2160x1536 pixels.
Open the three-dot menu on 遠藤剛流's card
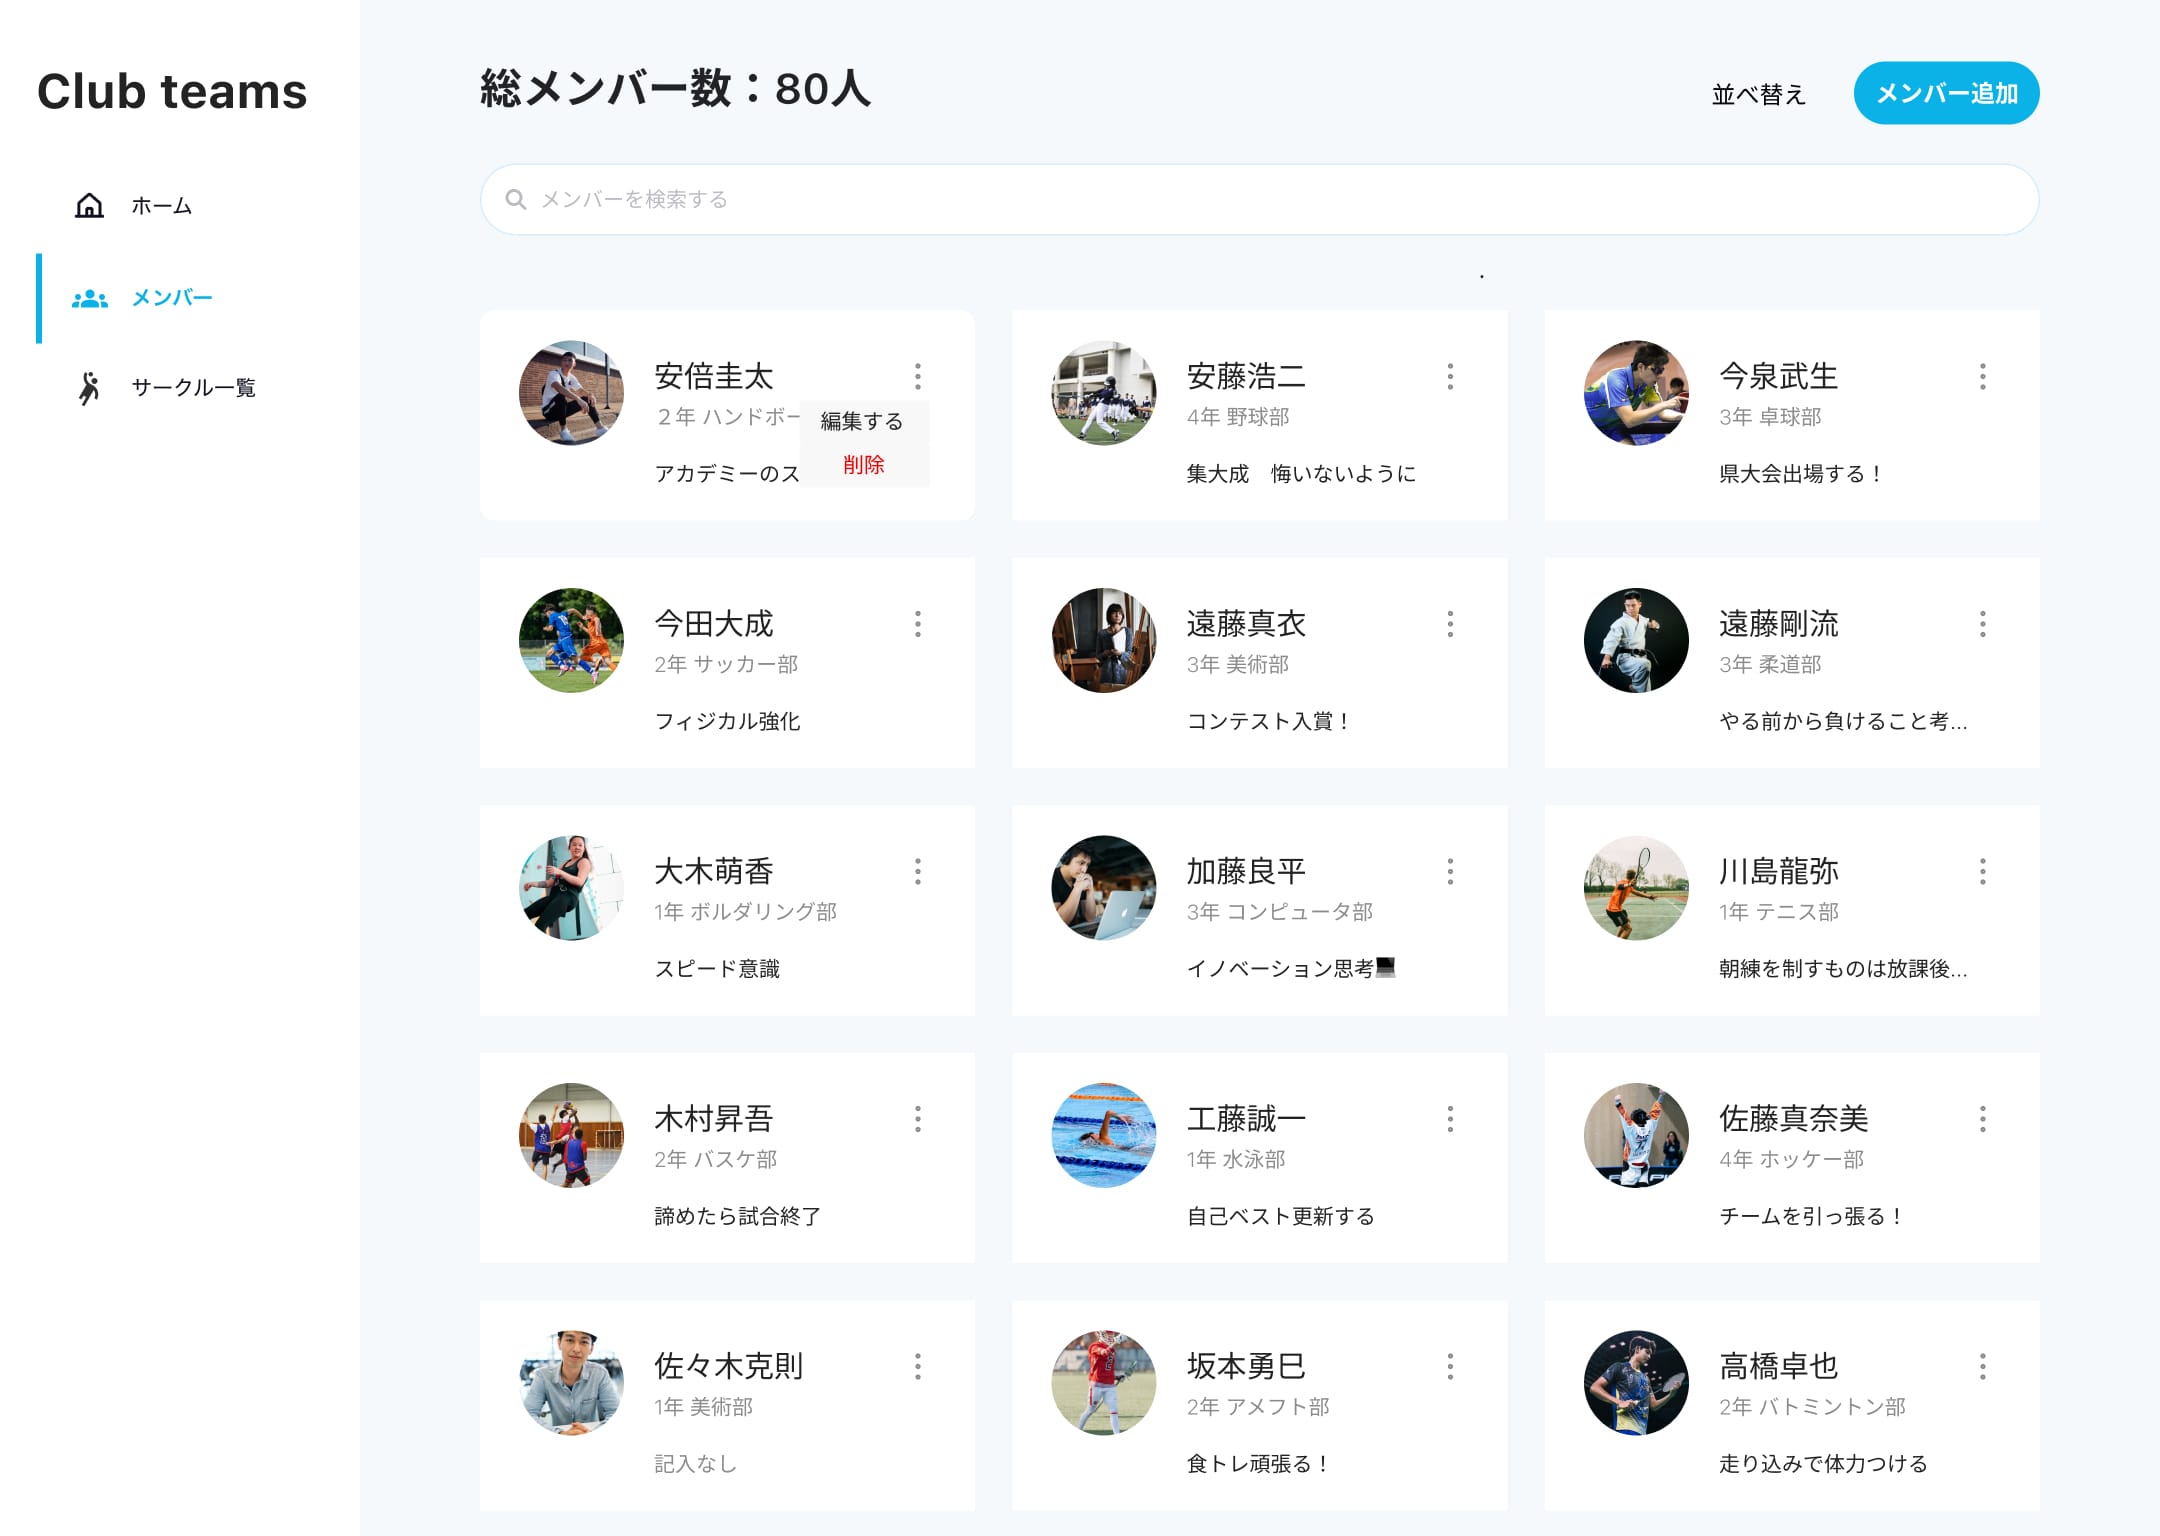pos(1982,624)
